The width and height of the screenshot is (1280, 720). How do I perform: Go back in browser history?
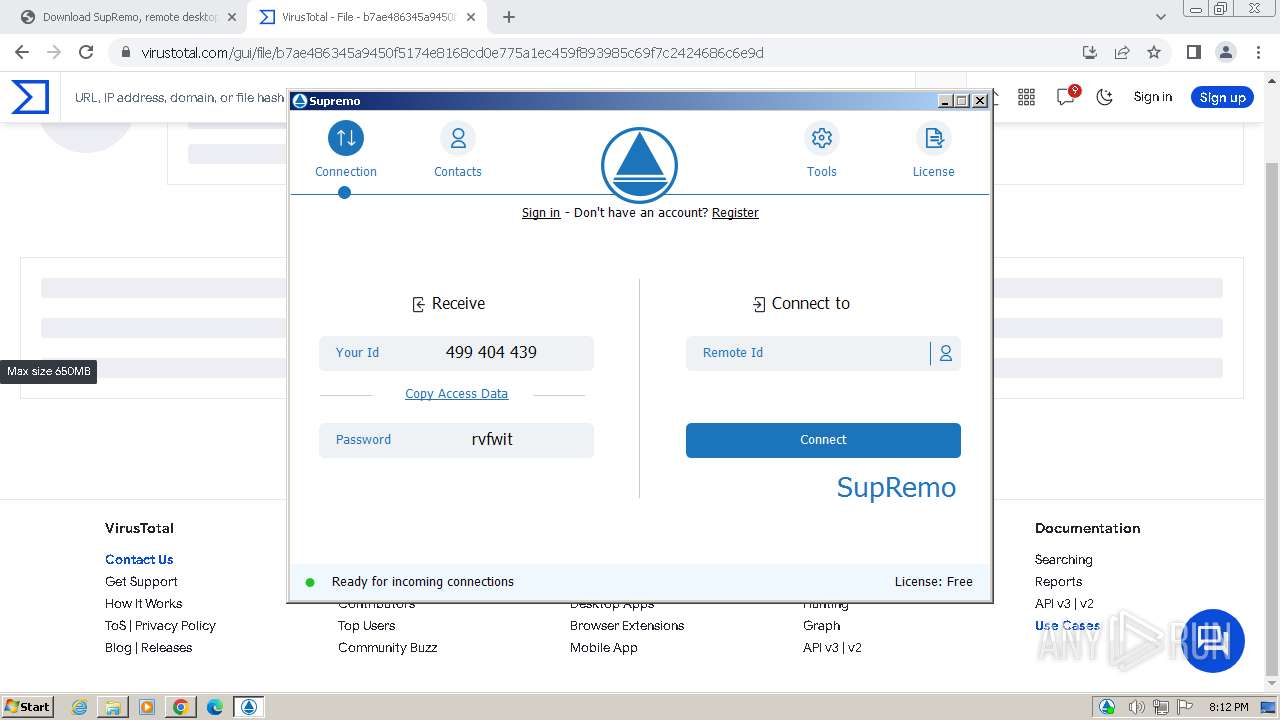pos(22,52)
